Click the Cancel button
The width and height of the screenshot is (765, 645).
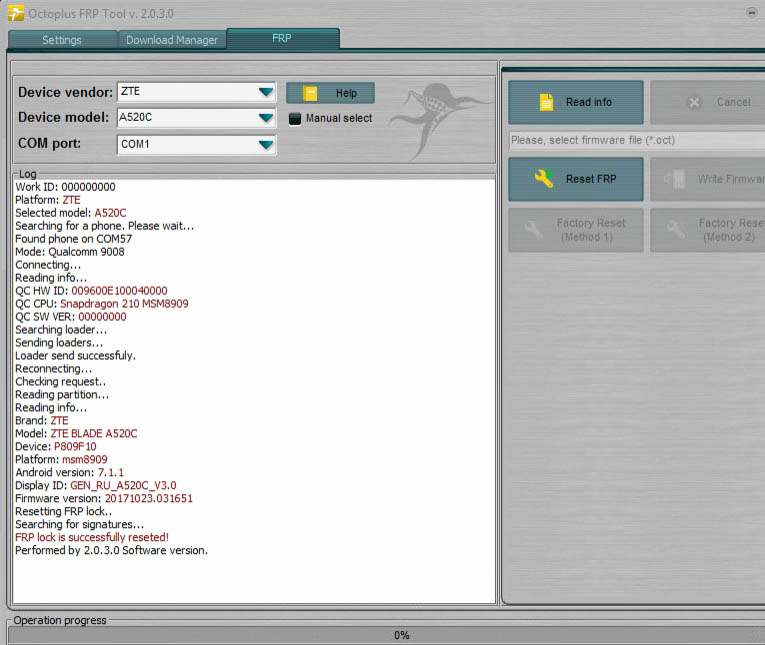(707, 102)
